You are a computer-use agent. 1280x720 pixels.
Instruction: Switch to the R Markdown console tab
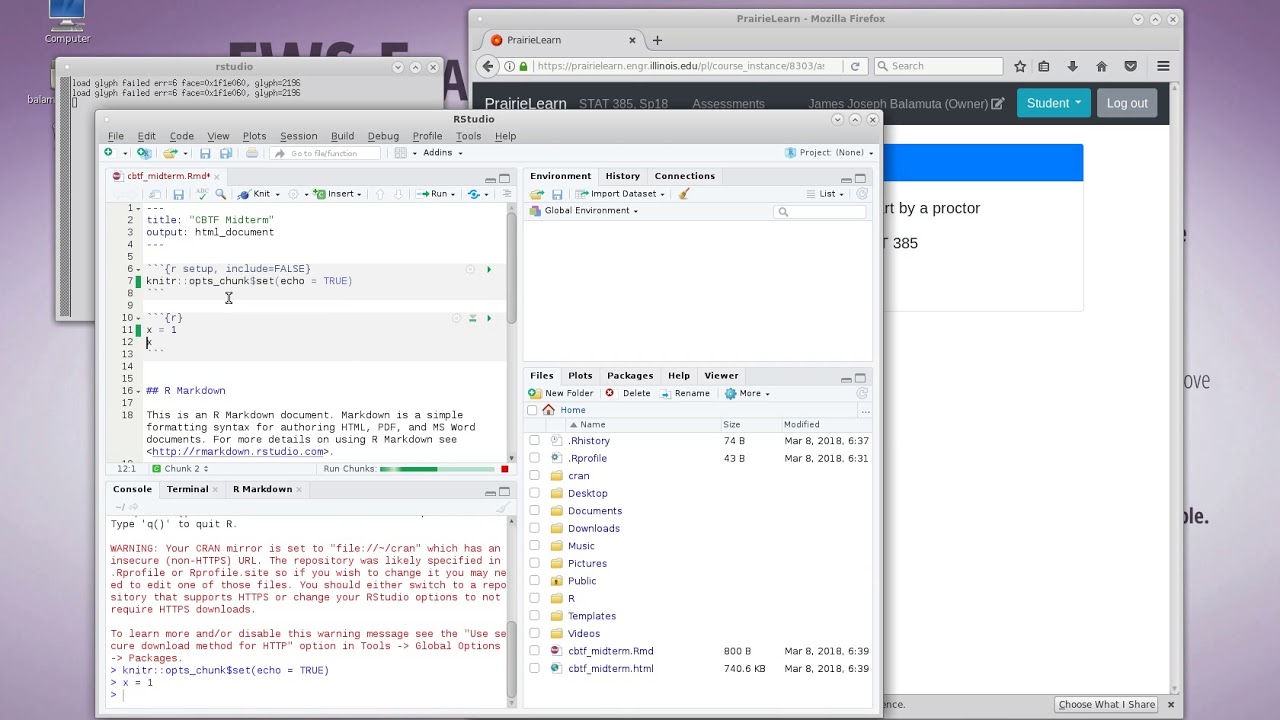(x=262, y=489)
